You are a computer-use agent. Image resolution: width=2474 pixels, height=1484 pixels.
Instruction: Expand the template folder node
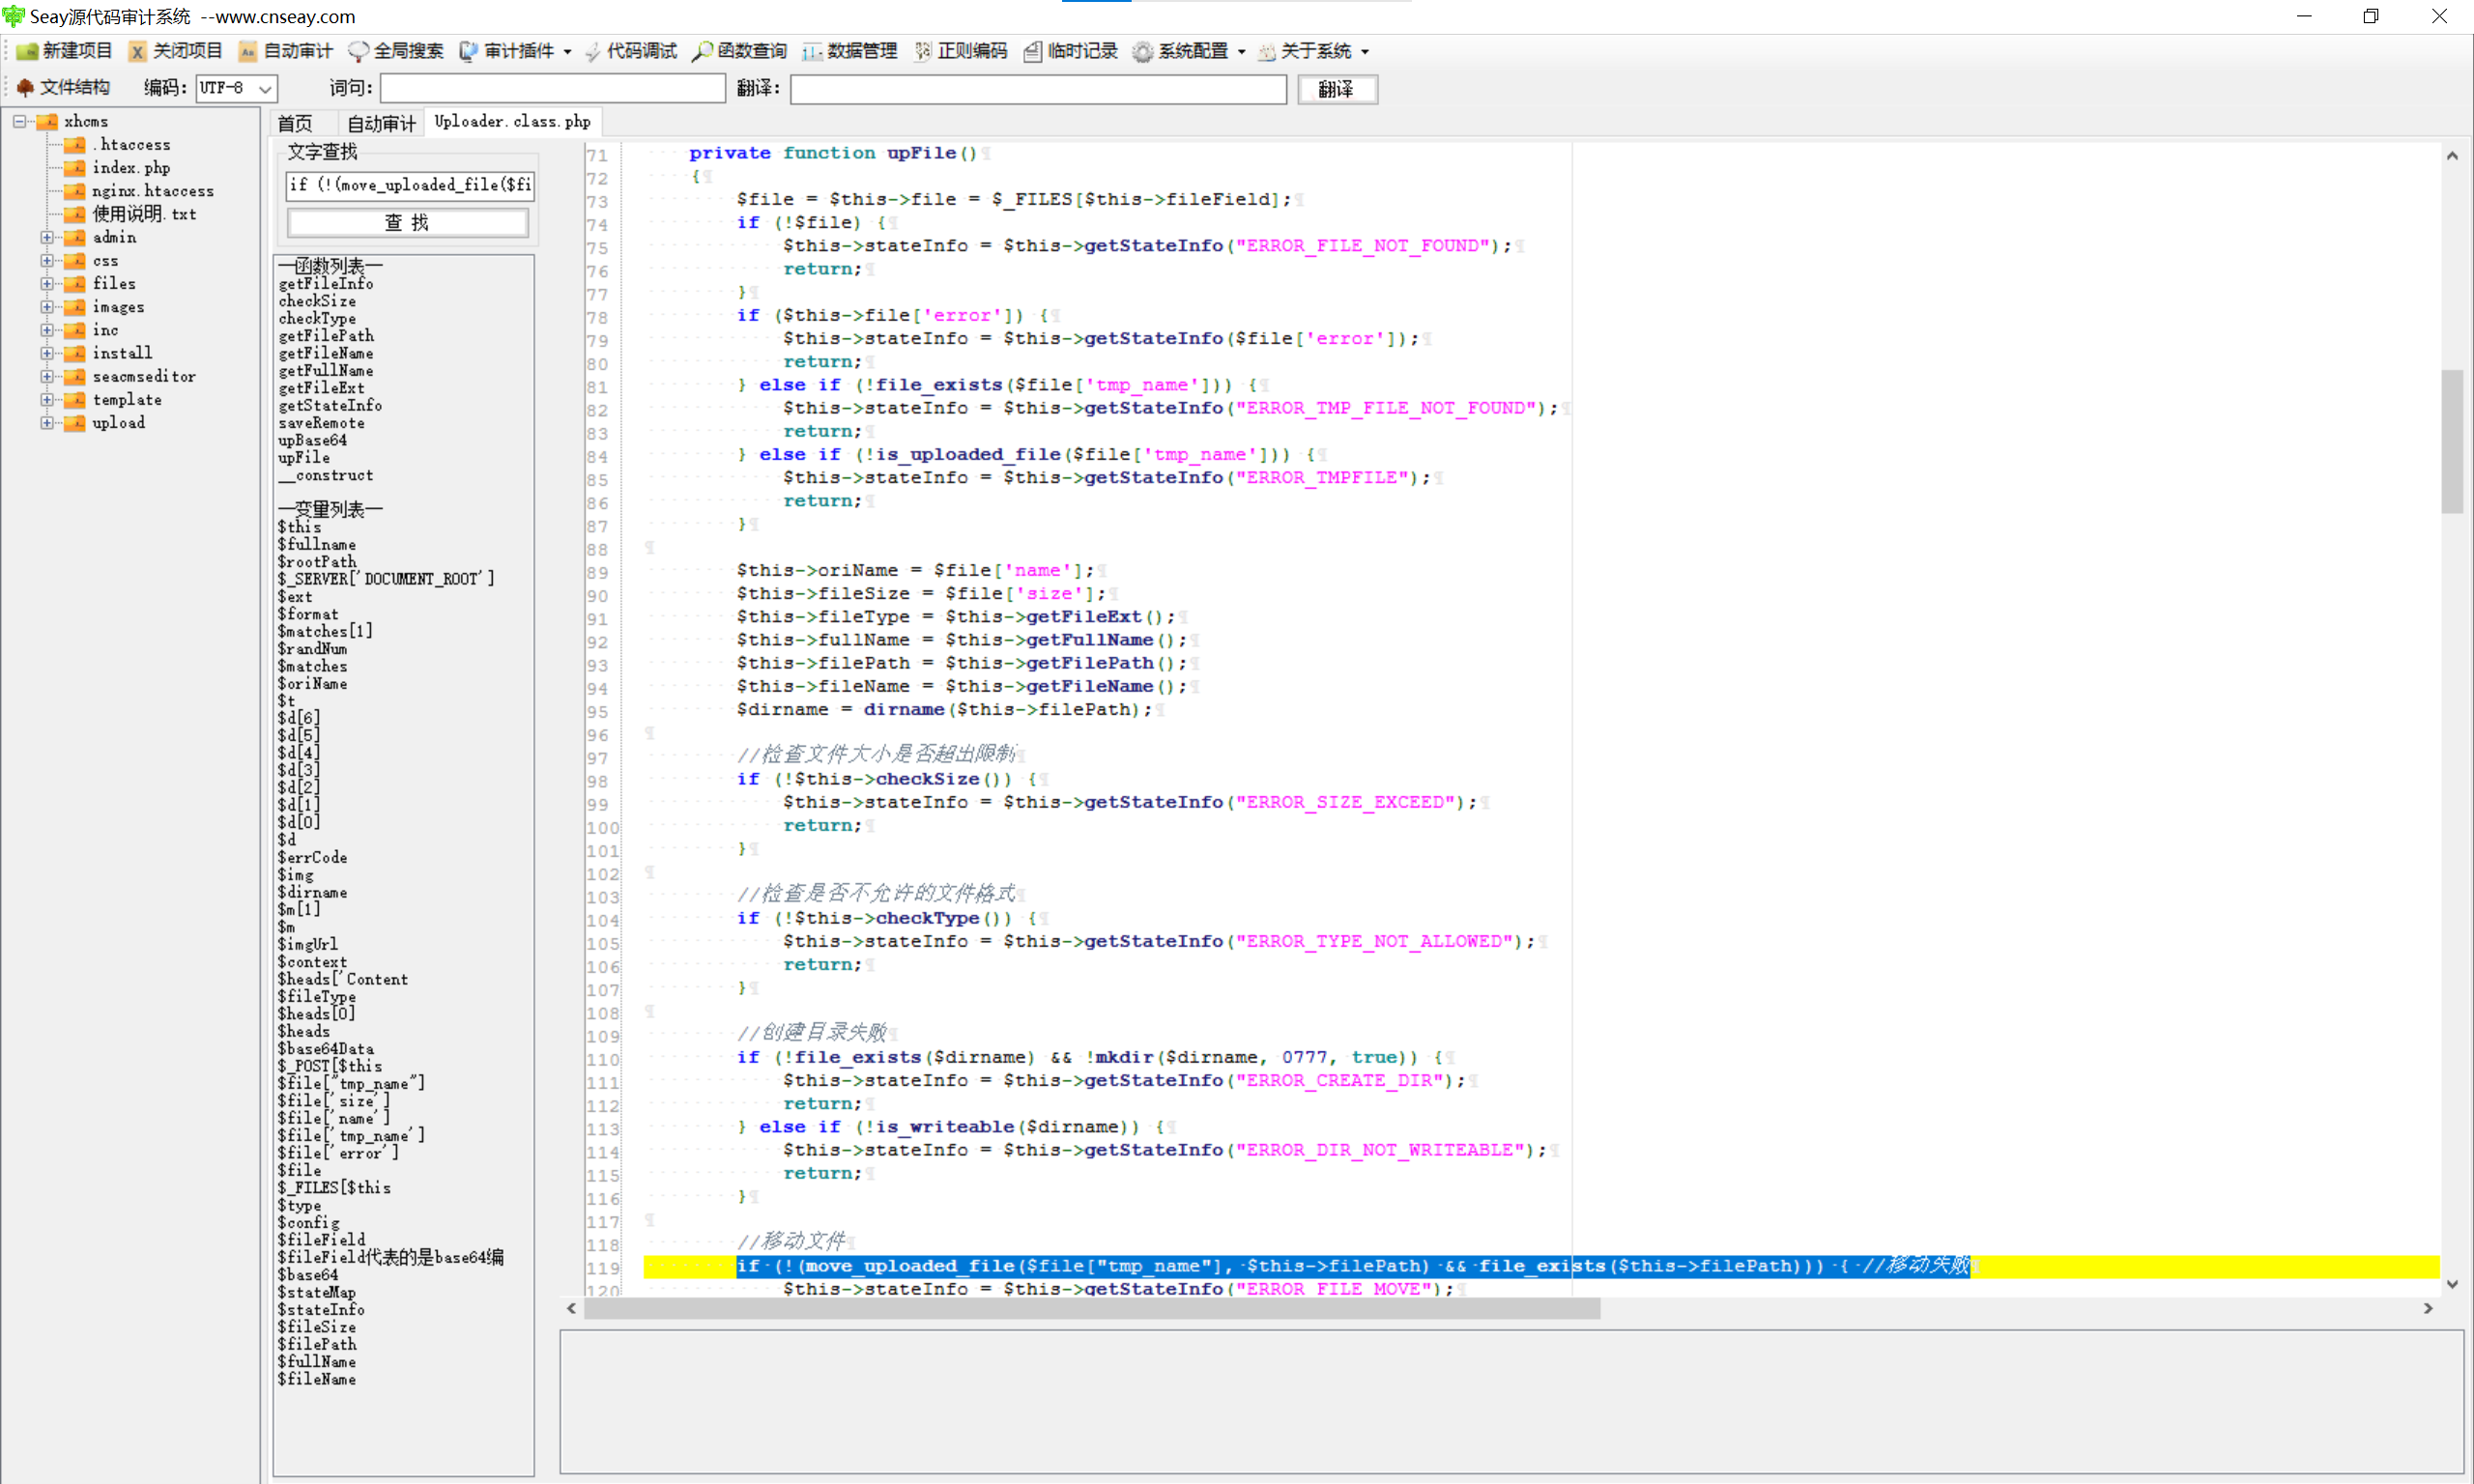click(x=46, y=399)
